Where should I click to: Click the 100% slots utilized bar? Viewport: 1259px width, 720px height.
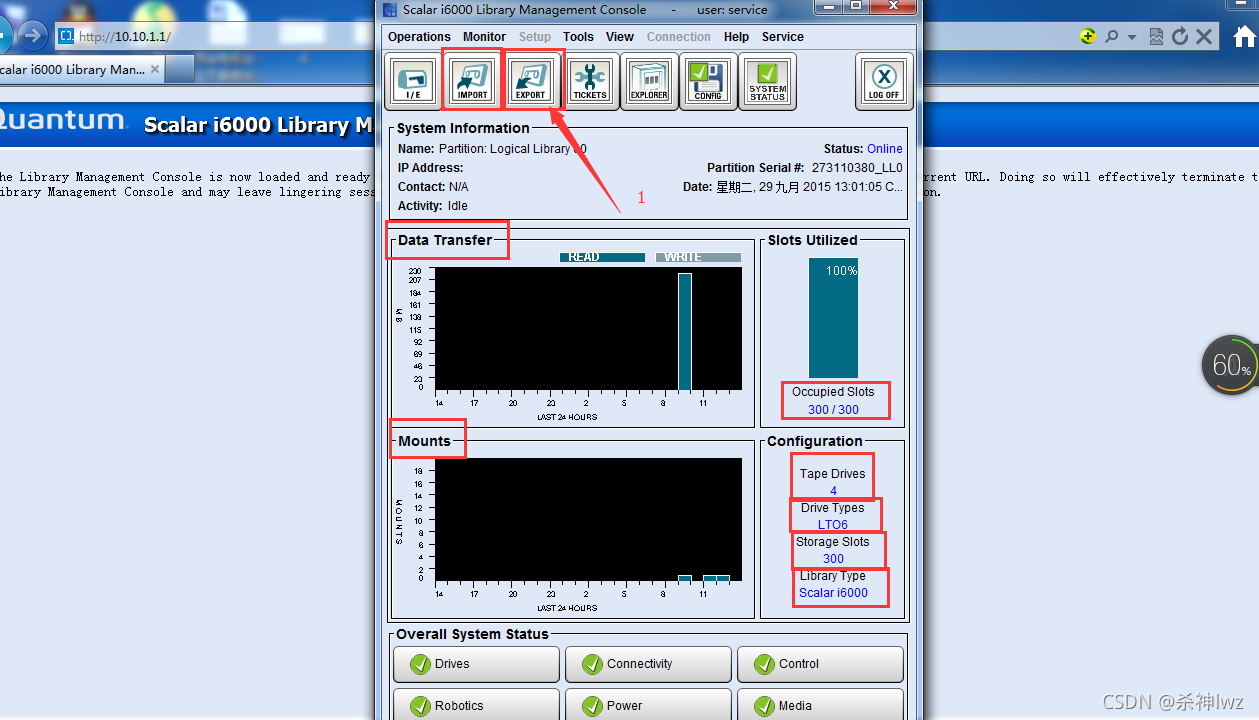click(x=833, y=318)
